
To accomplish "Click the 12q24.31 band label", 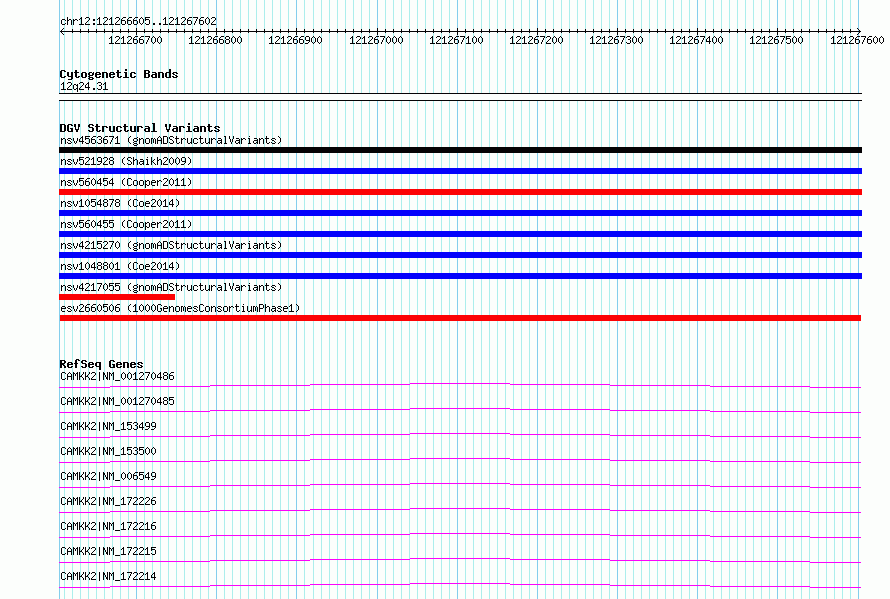I will [x=84, y=86].
